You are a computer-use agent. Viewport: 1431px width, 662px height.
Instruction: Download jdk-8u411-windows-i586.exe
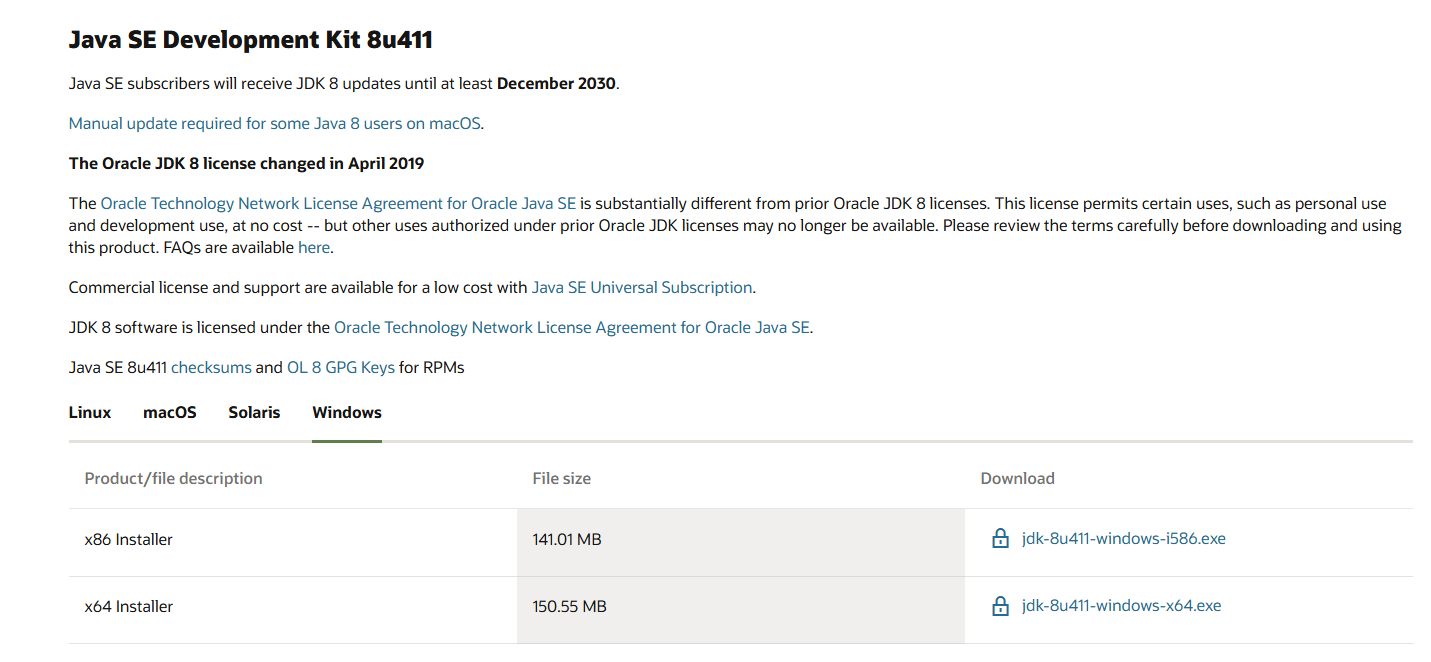tap(1123, 539)
